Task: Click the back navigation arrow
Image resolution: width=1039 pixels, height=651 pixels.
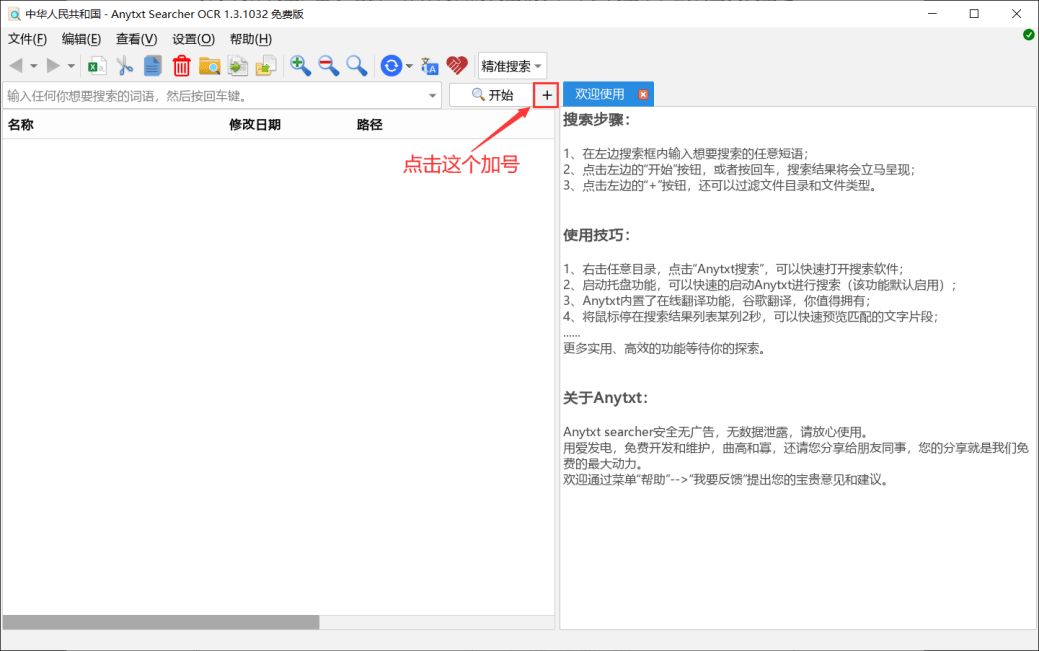Action: [16, 66]
